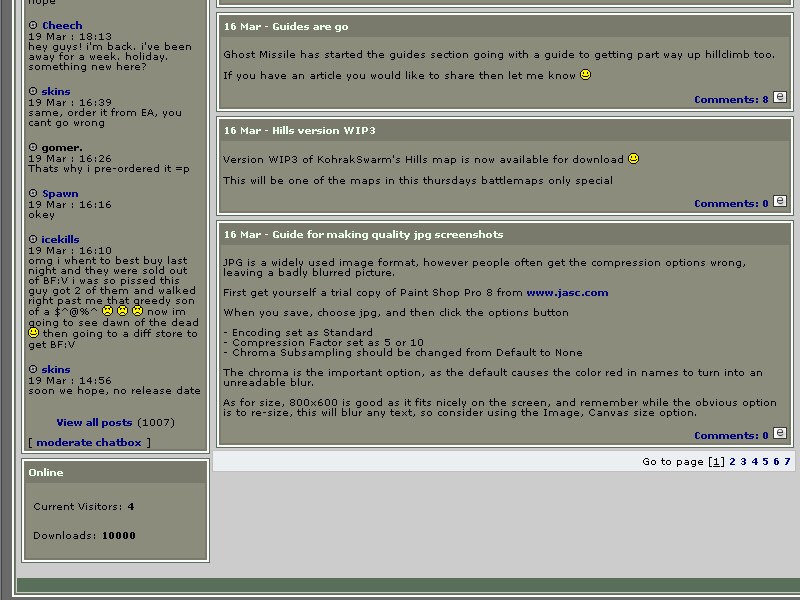Click smiley after 'available for download' text
Image resolution: width=800 pixels, height=600 pixels.
click(x=633, y=159)
